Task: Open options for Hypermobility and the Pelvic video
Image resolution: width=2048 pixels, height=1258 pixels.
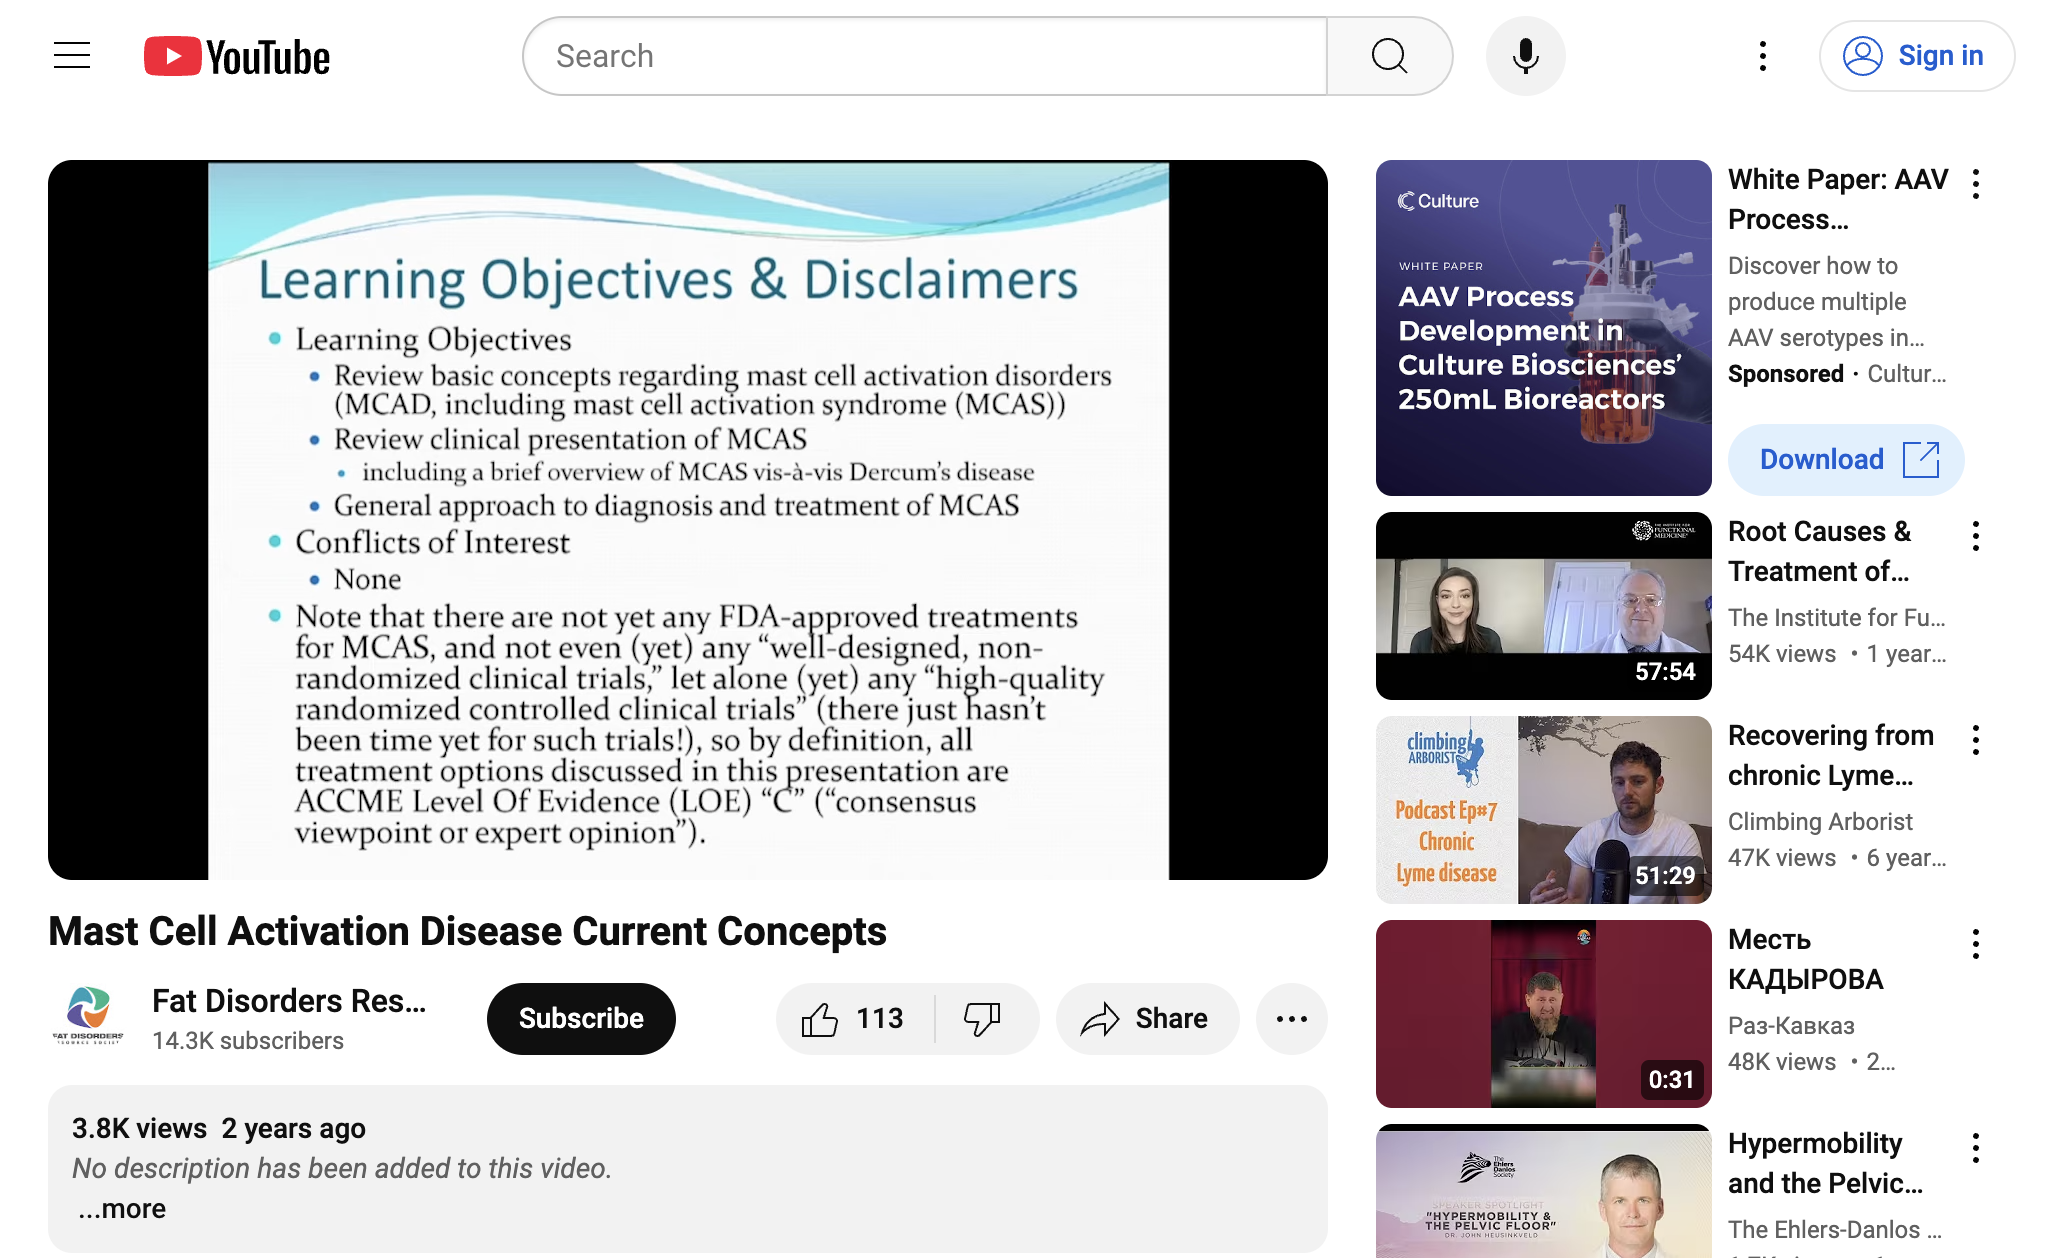Action: click(x=1976, y=1148)
